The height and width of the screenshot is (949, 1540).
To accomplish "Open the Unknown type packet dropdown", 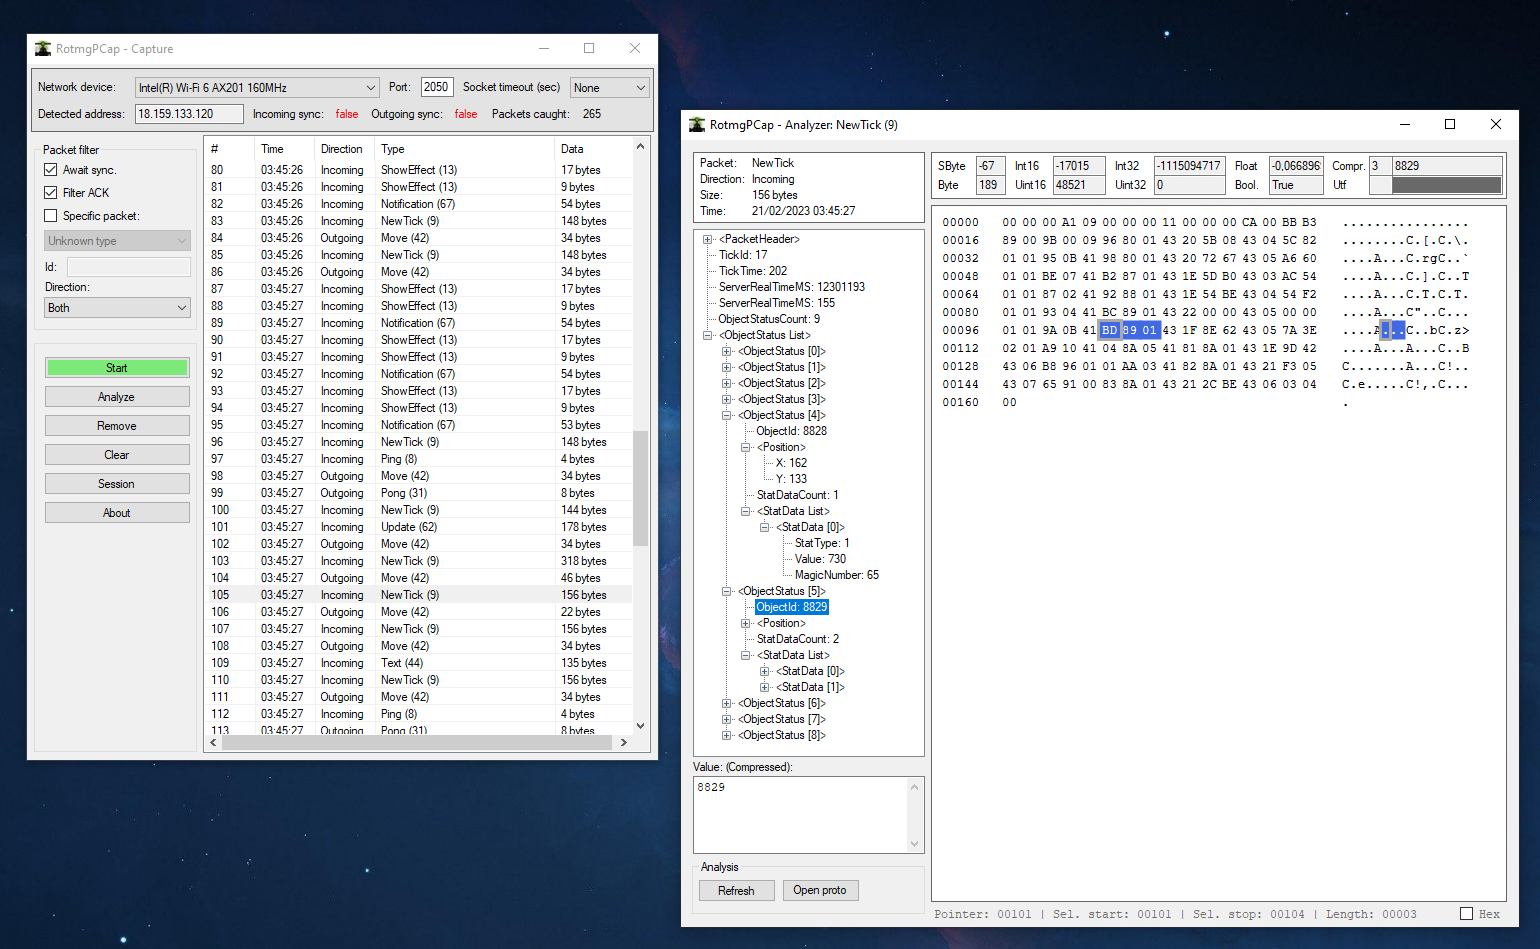I will (x=117, y=241).
